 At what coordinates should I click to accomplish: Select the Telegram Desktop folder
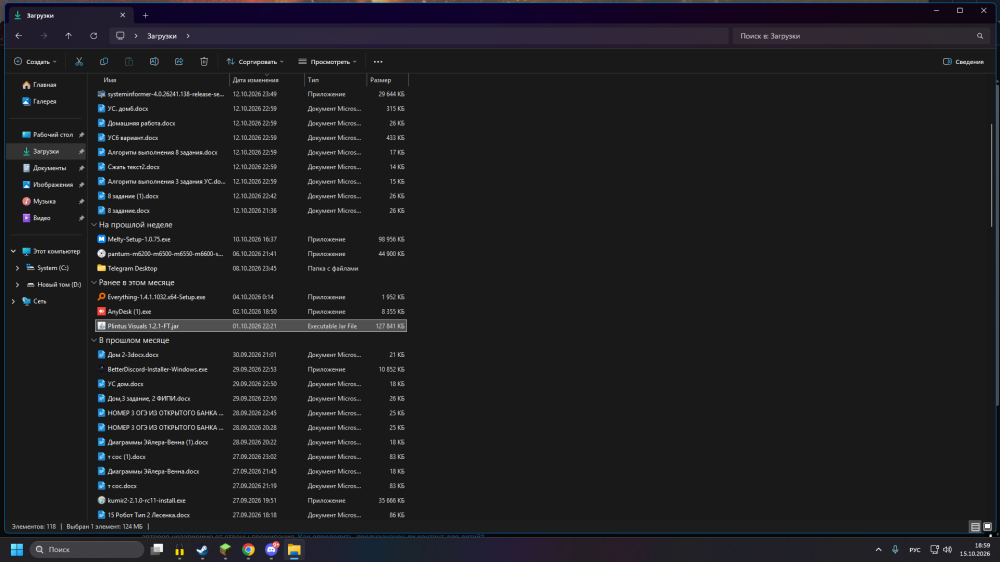point(251,269)
